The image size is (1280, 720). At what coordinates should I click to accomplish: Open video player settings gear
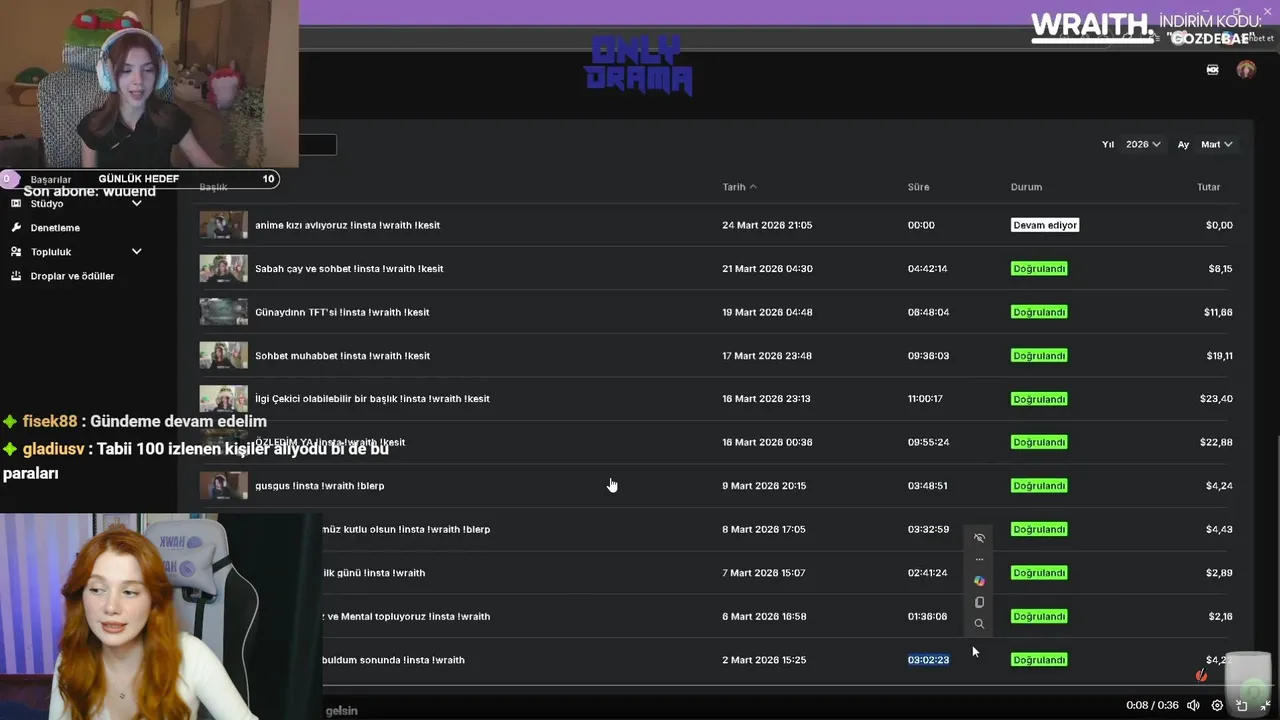[x=1217, y=705]
